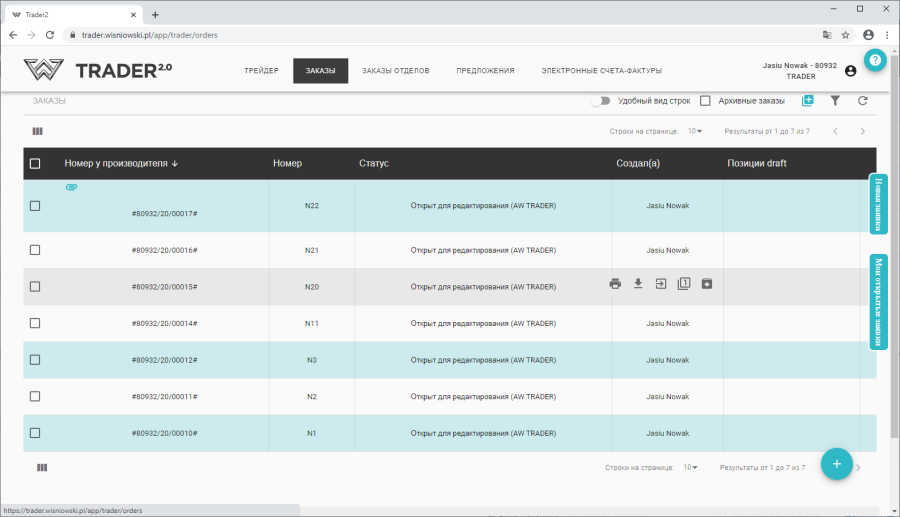Refresh the orders list
The image size is (900, 517).
862,101
